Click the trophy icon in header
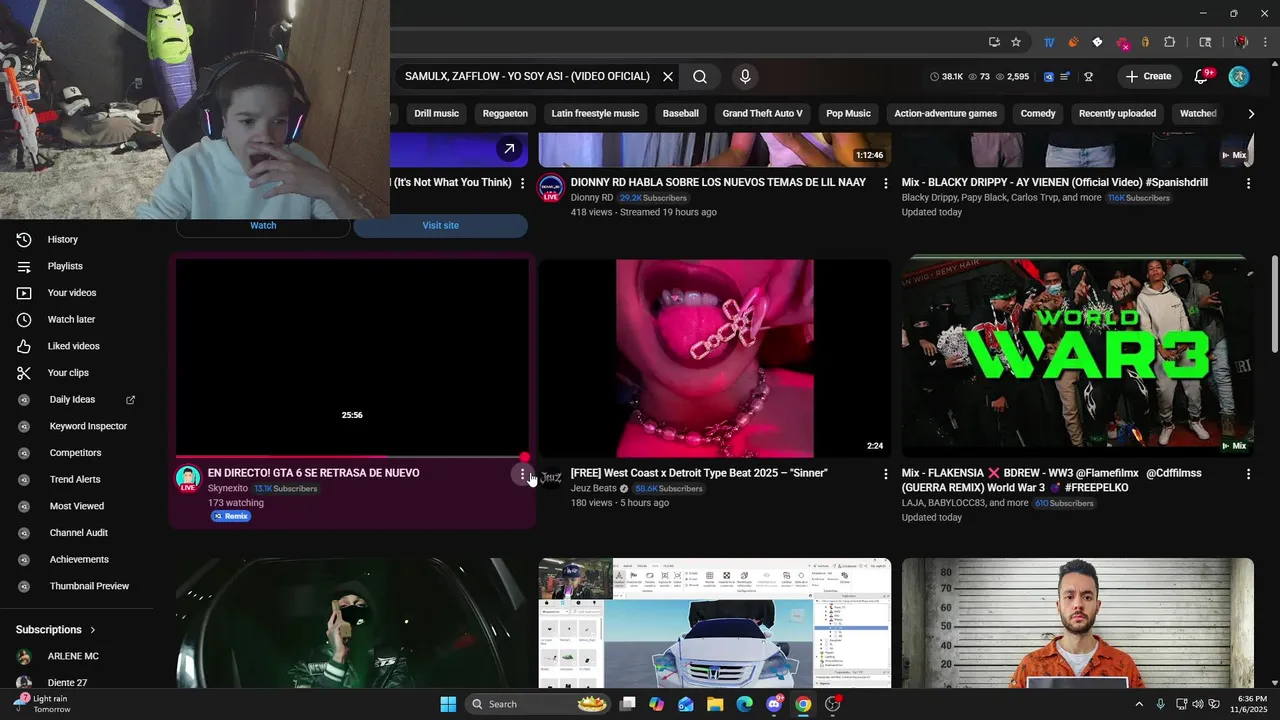This screenshot has width=1280, height=720. pyautogui.click(x=1088, y=77)
